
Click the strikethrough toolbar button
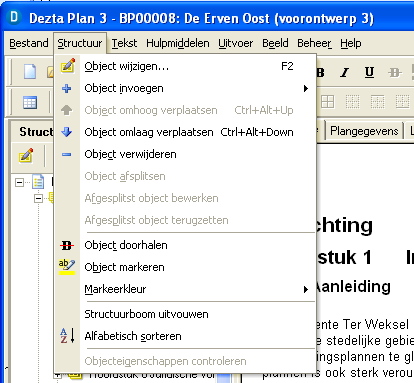click(x=395, y=72)
